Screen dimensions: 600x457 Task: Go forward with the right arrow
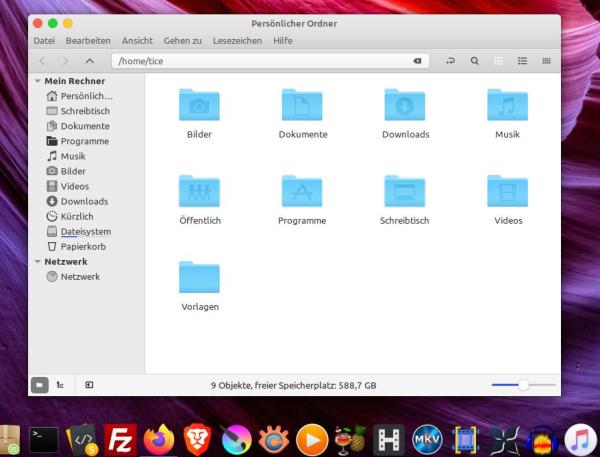[x=65, y=61]
